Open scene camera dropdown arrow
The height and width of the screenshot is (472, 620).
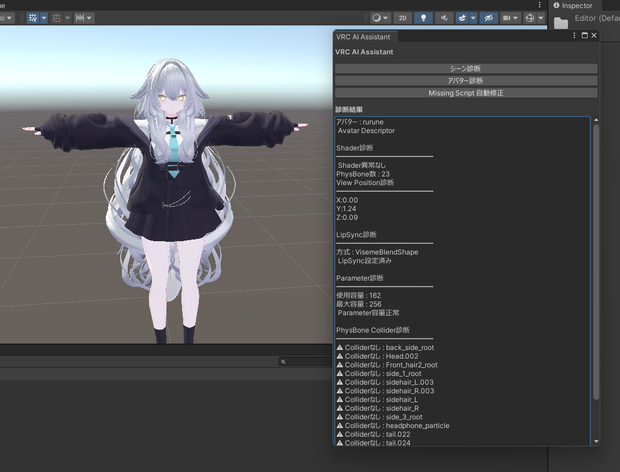516,18
